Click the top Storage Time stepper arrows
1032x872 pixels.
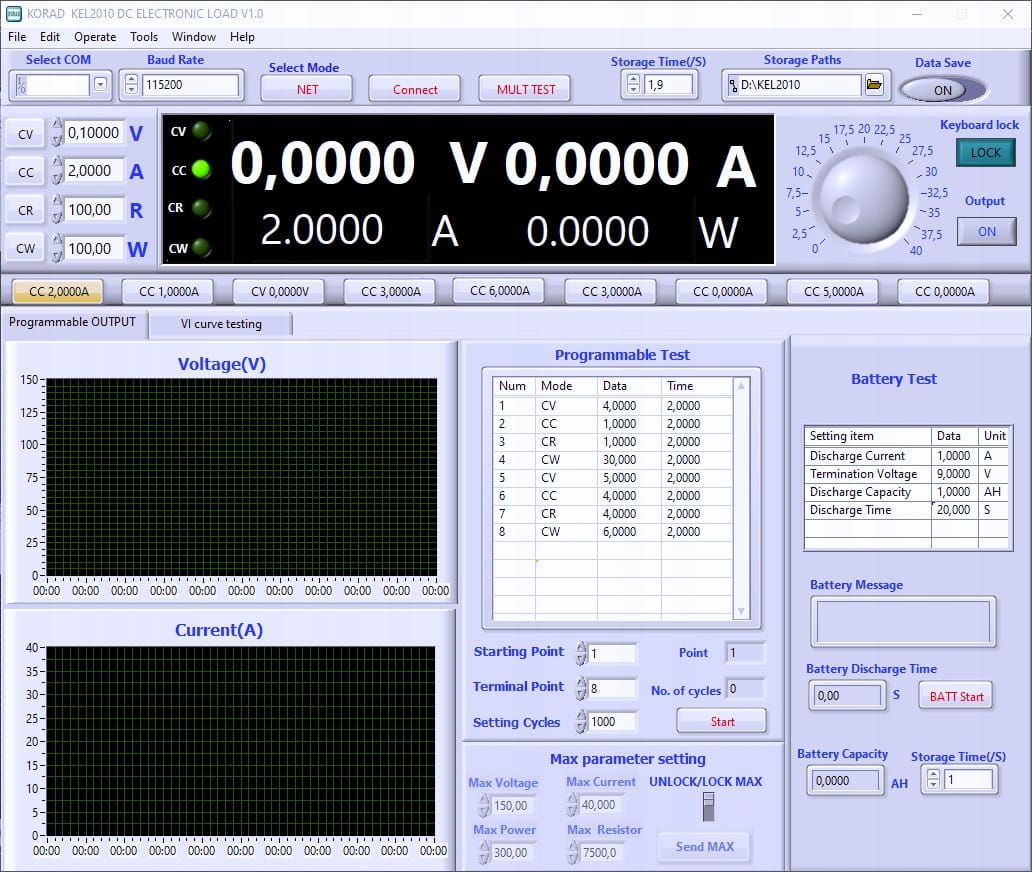click(633, 84)
